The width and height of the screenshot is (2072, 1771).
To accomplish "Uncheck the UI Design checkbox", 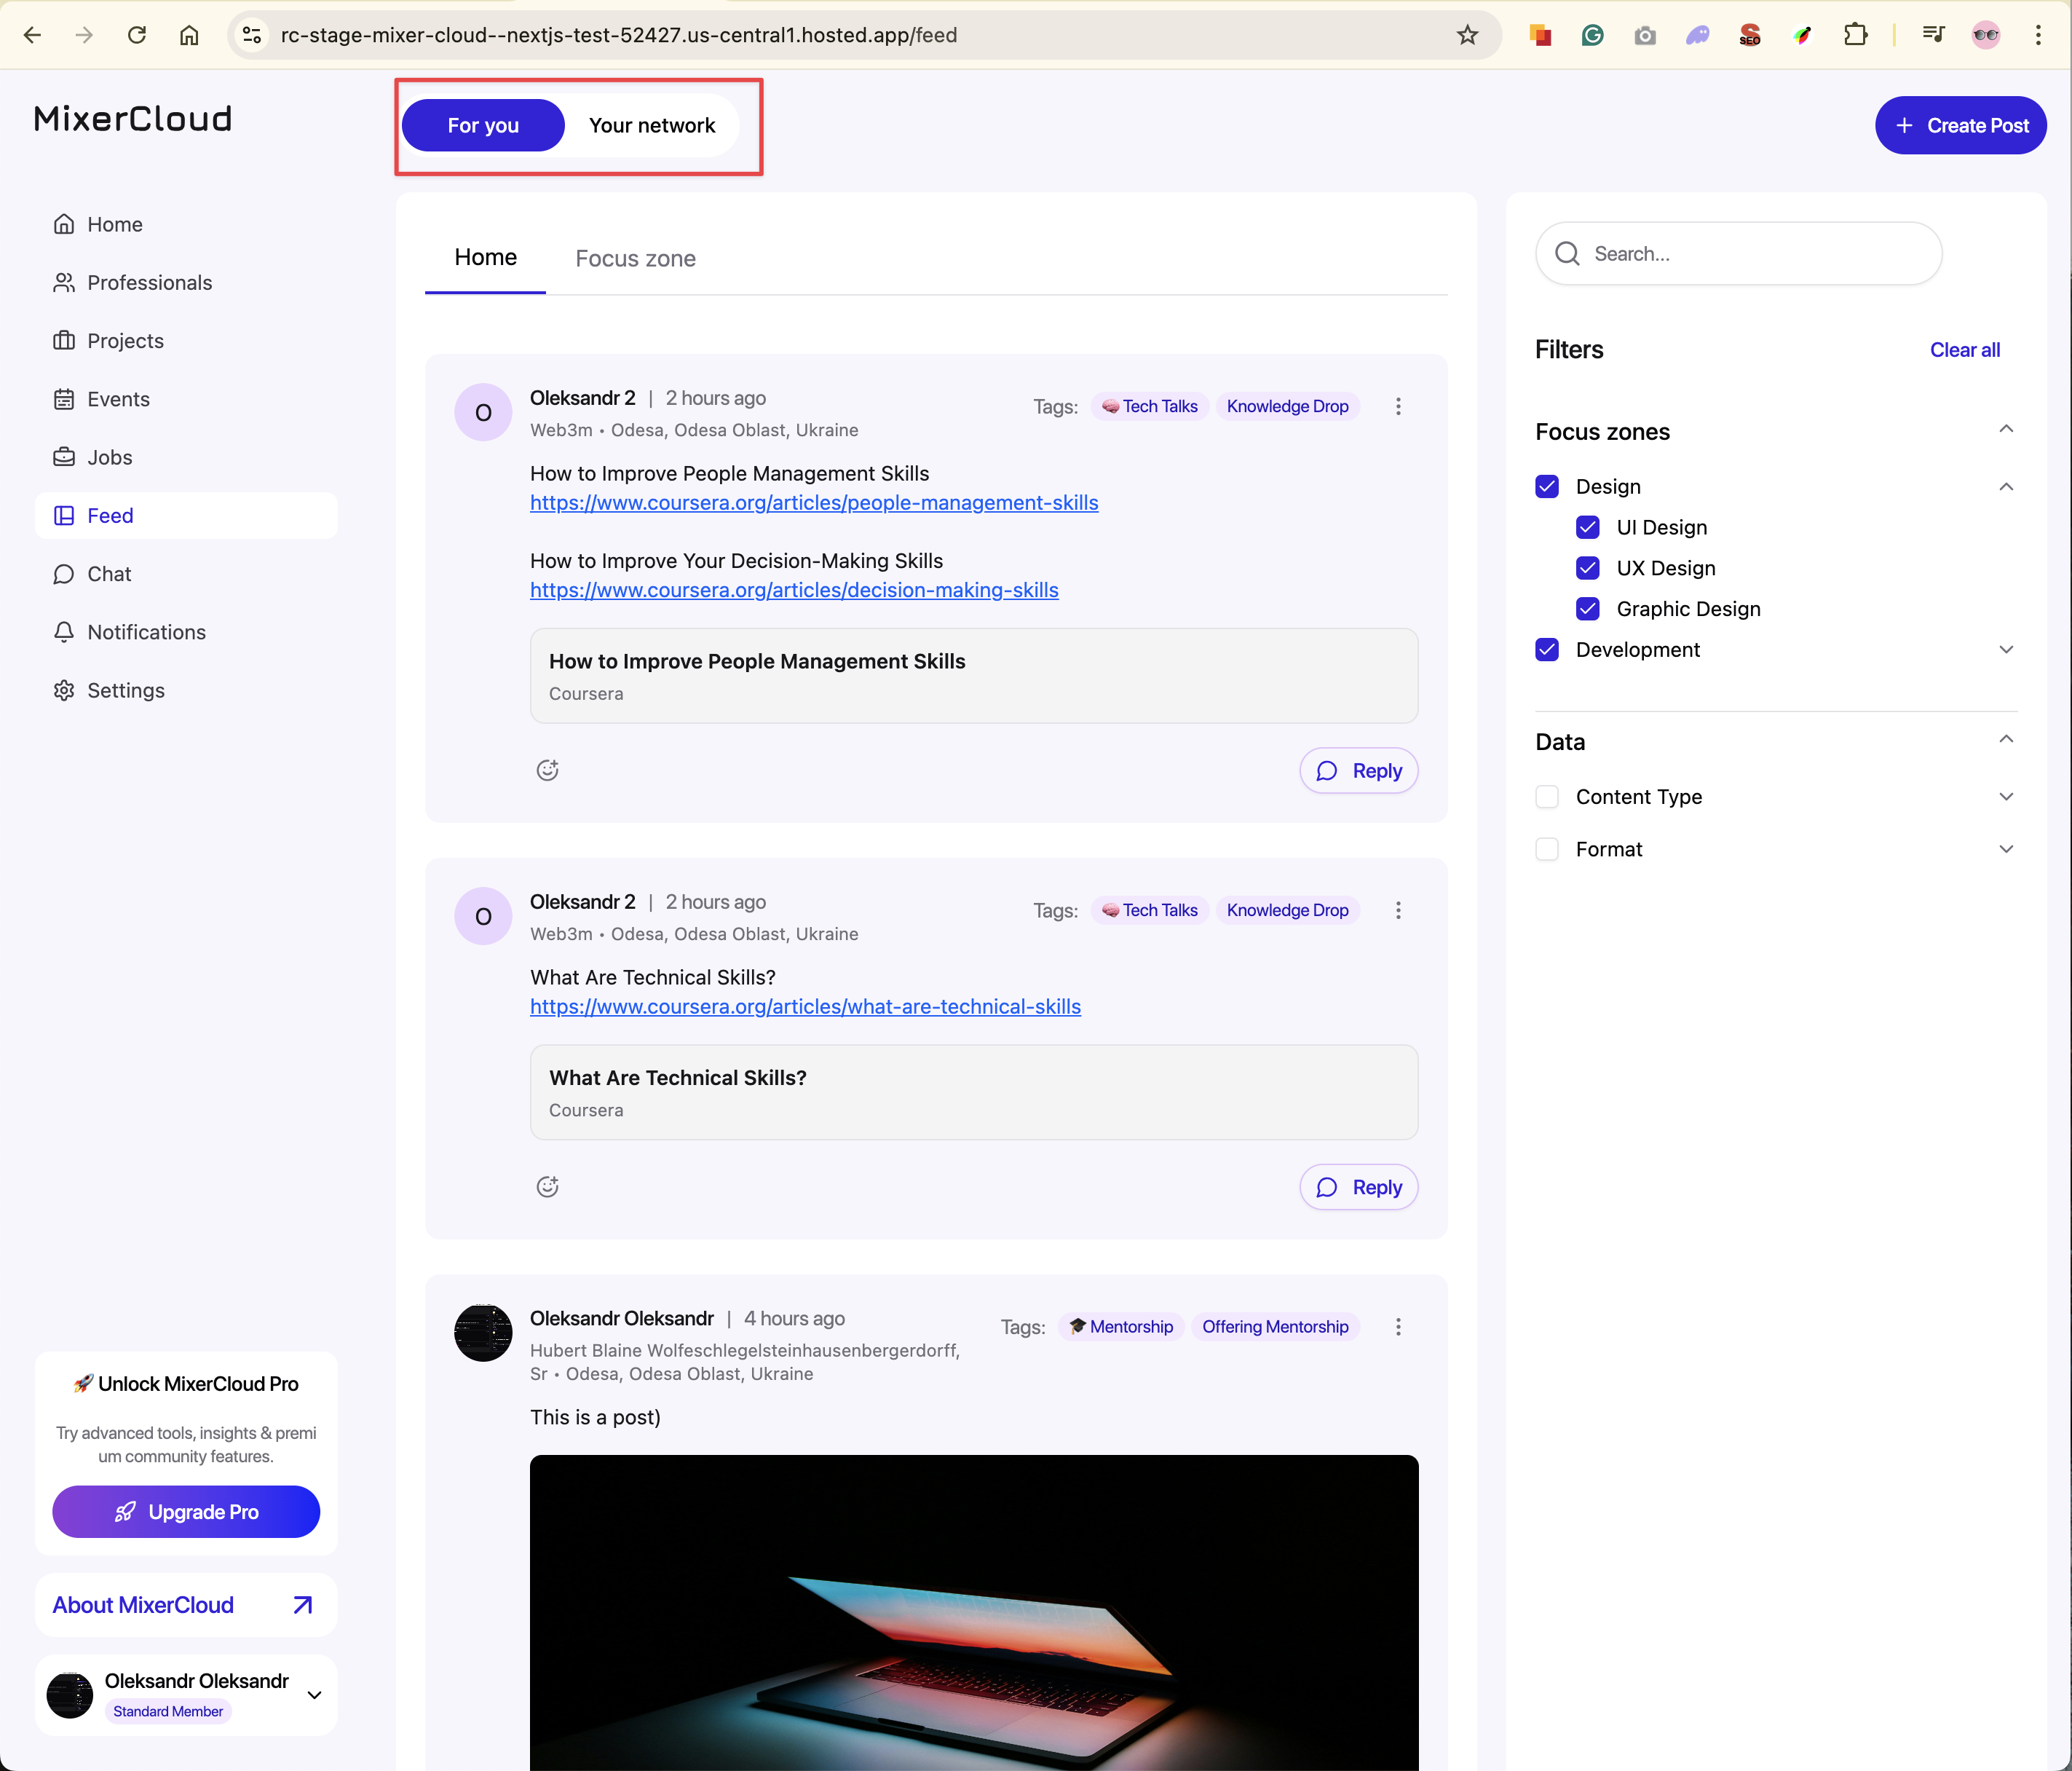I will (1587, 527).
